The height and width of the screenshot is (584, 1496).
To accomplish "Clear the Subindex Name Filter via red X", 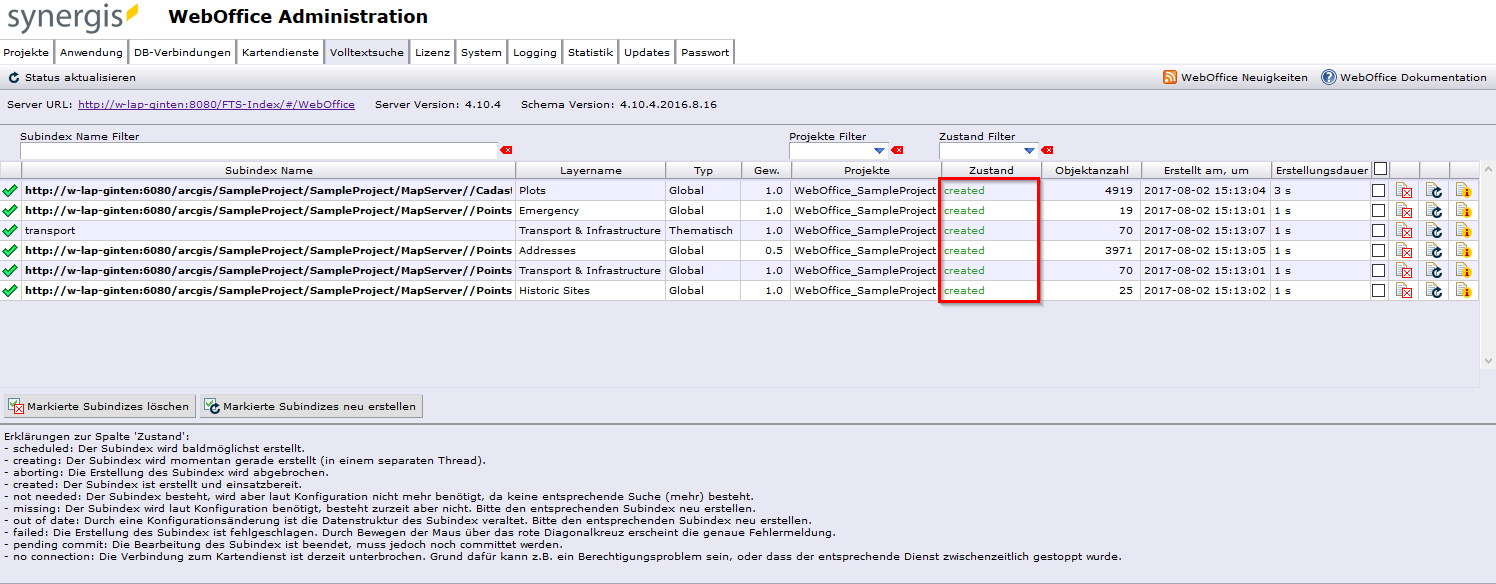I will point(507,149).
